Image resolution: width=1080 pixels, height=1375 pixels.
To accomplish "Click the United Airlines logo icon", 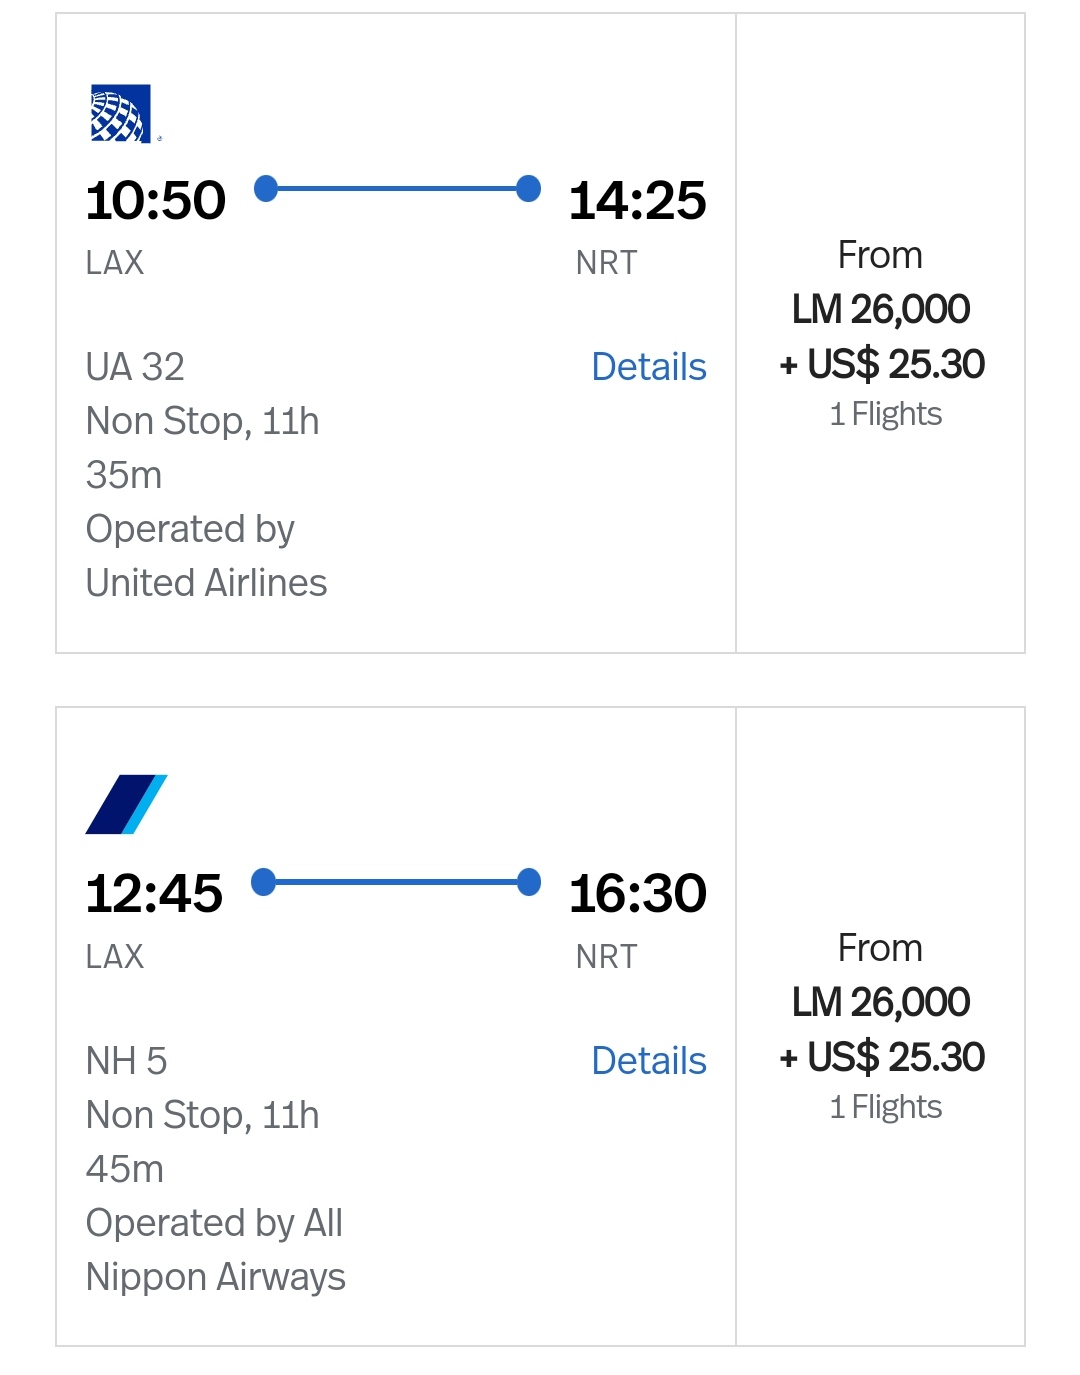I will 121,114.
